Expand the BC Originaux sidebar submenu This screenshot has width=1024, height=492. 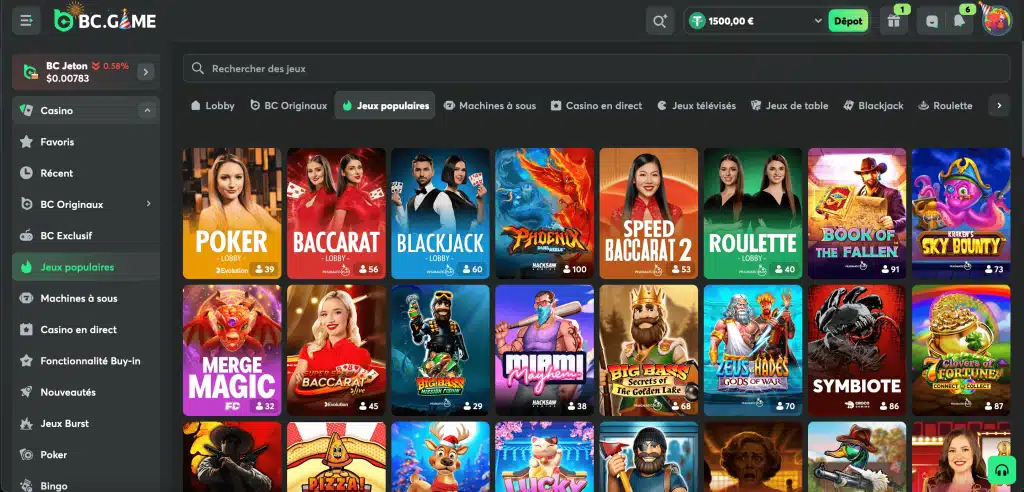tap(148, 204)
